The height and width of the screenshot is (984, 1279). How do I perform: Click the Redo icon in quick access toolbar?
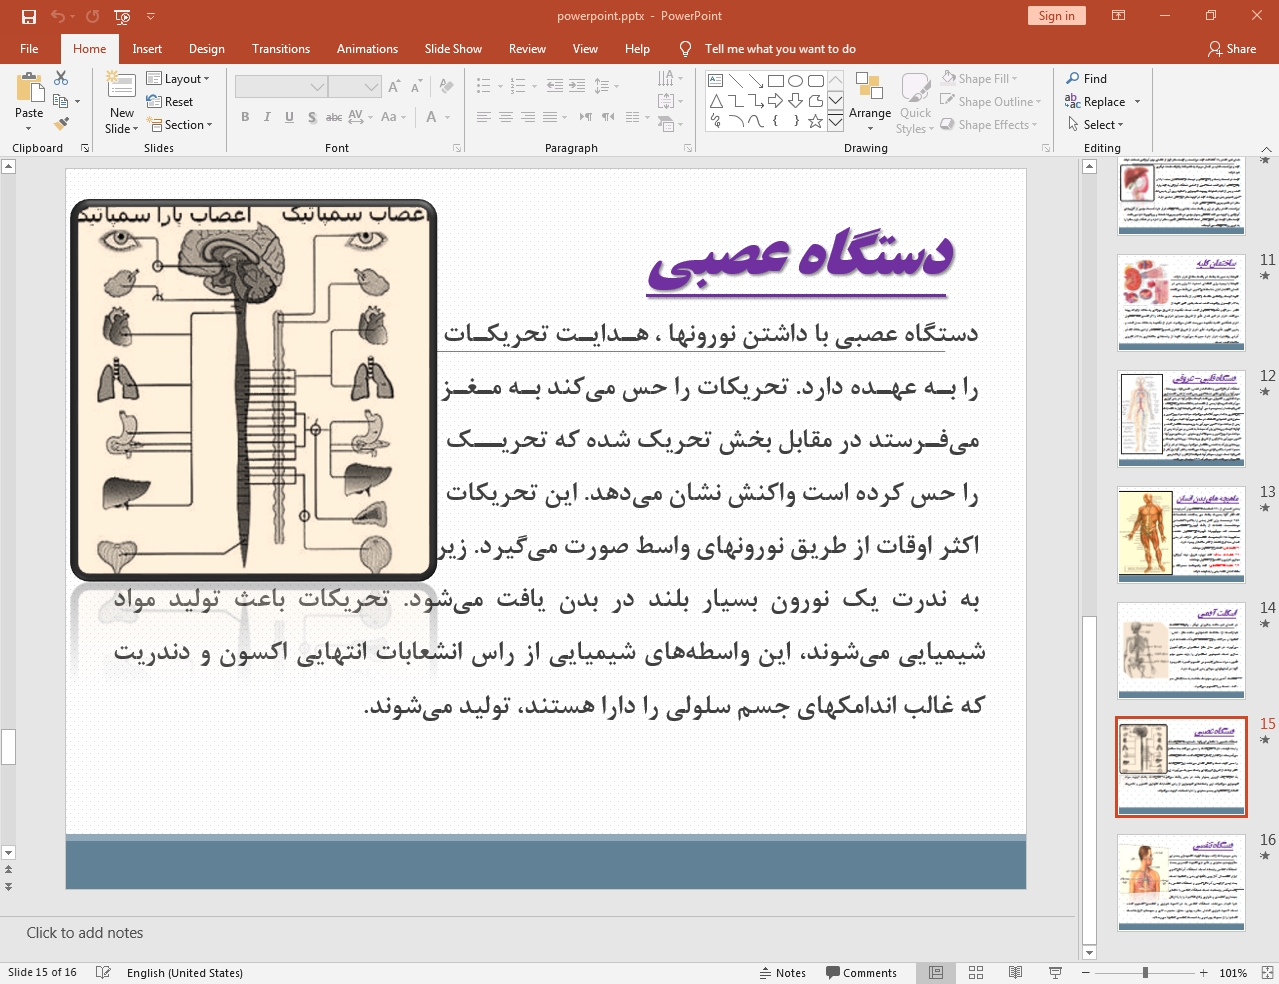pos(93,16)
